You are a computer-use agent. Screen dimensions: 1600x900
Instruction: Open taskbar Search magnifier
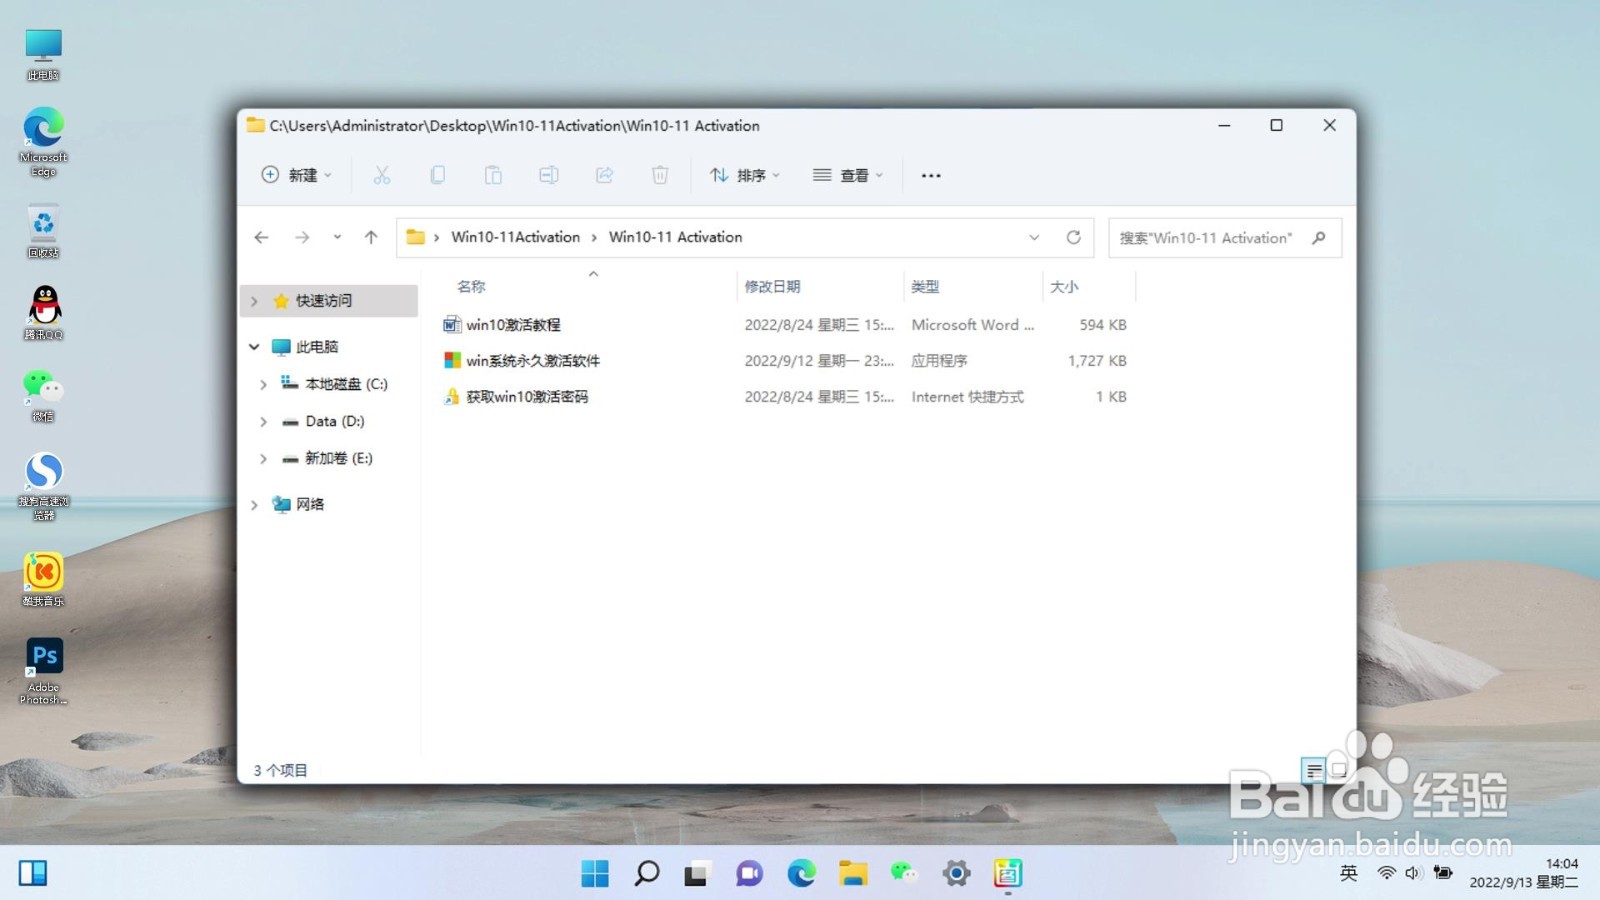point(647,873)
